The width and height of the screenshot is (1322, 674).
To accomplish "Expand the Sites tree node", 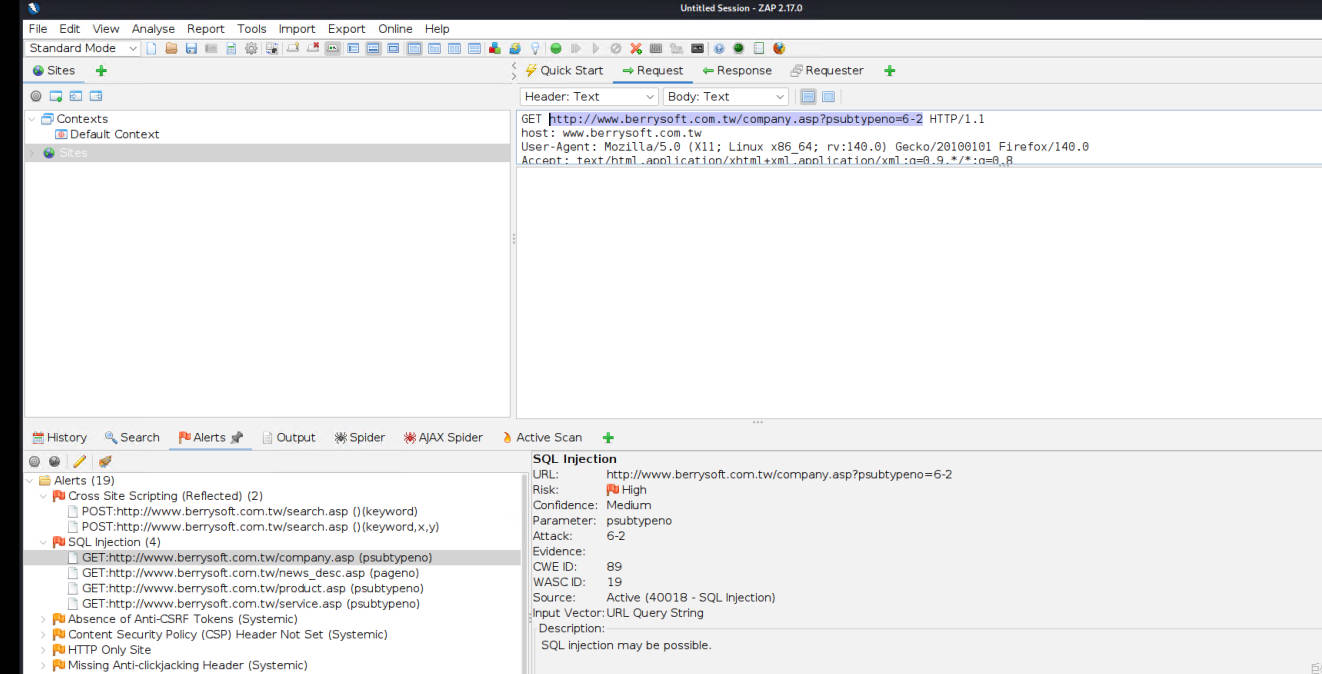I will pos(31,153).
